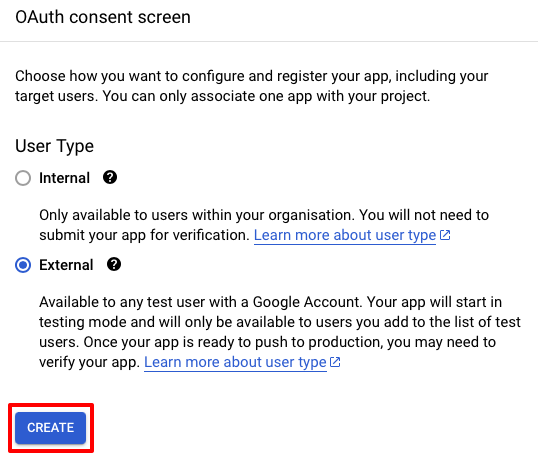
Task: Open the help icon next to Internal
Action: pyautogui.click(x=110, y=177)
